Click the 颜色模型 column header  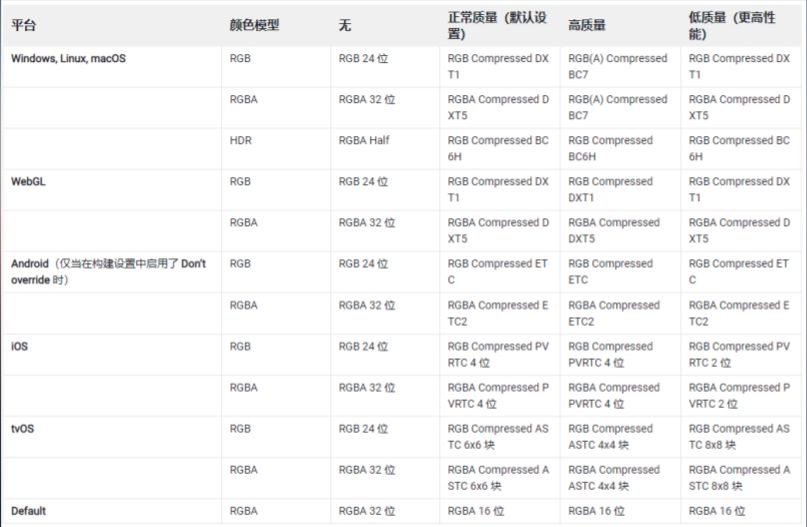[x=254, y=25]
